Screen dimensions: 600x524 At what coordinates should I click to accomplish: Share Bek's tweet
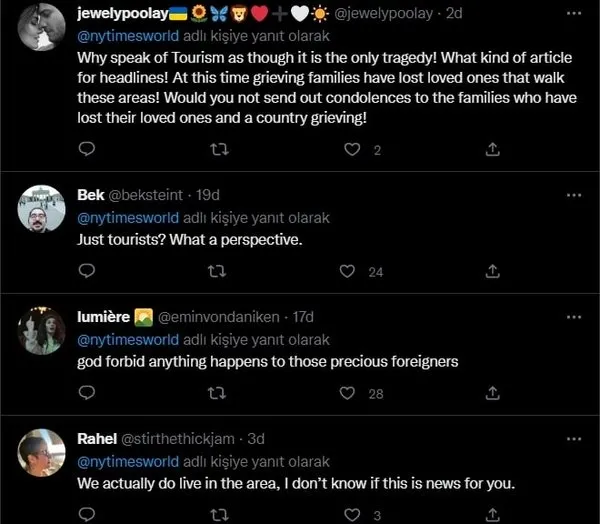pyautogui.click(x=492, y=271)
